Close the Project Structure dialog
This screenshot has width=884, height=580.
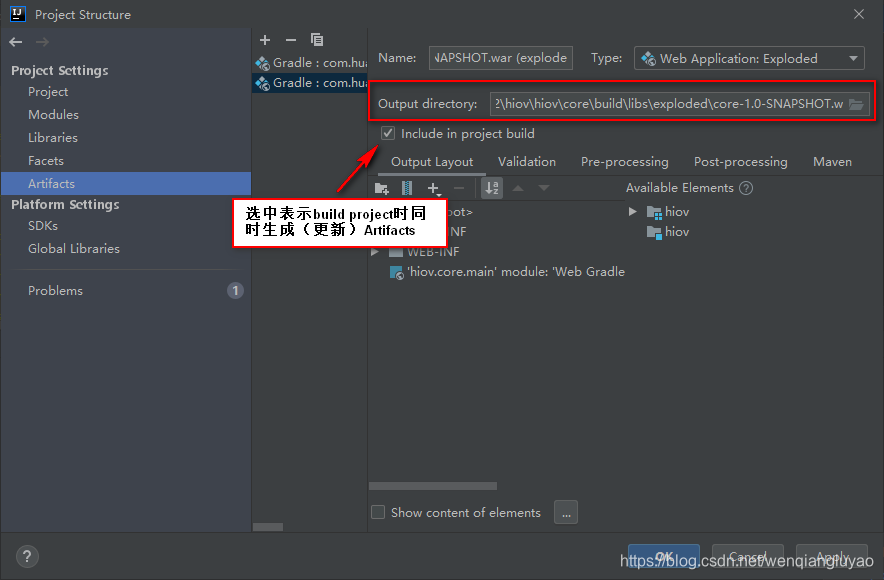859,14
